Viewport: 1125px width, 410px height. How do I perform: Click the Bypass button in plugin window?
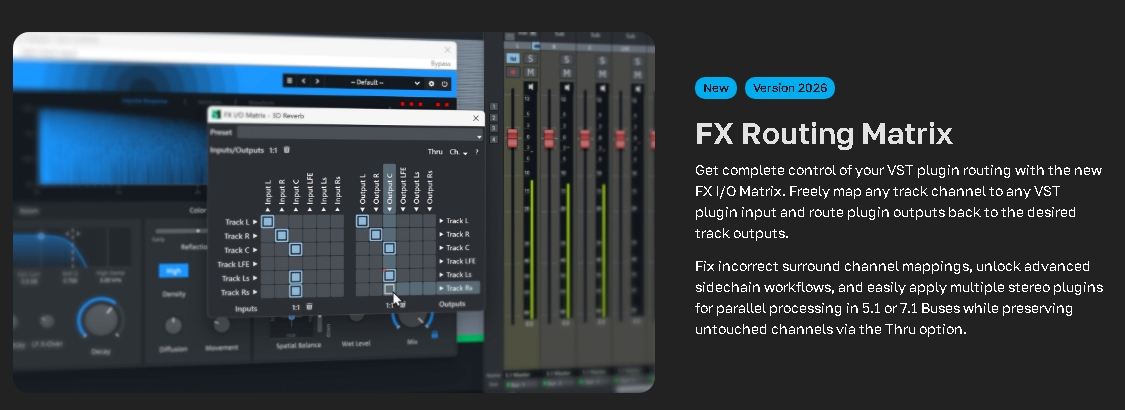tap(441, 64)
